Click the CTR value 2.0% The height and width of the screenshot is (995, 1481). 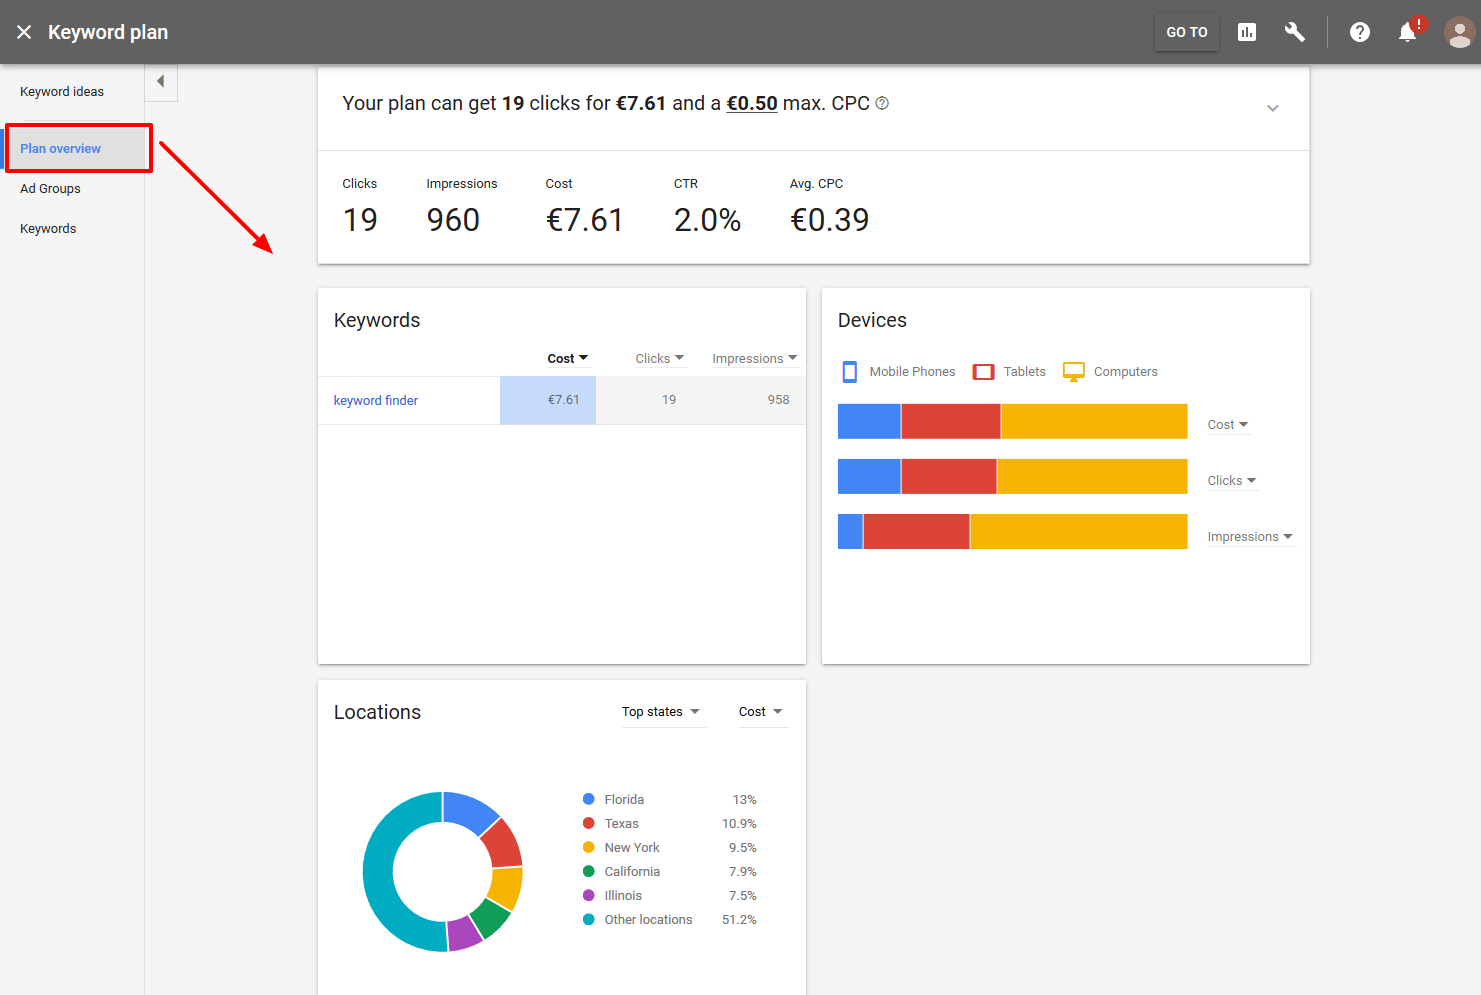point(707,220)
